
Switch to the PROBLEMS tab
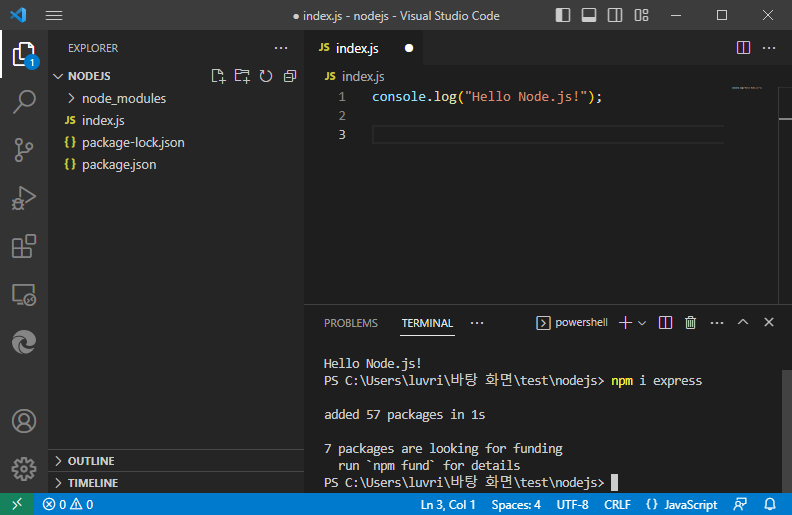[x=351, y=323]
